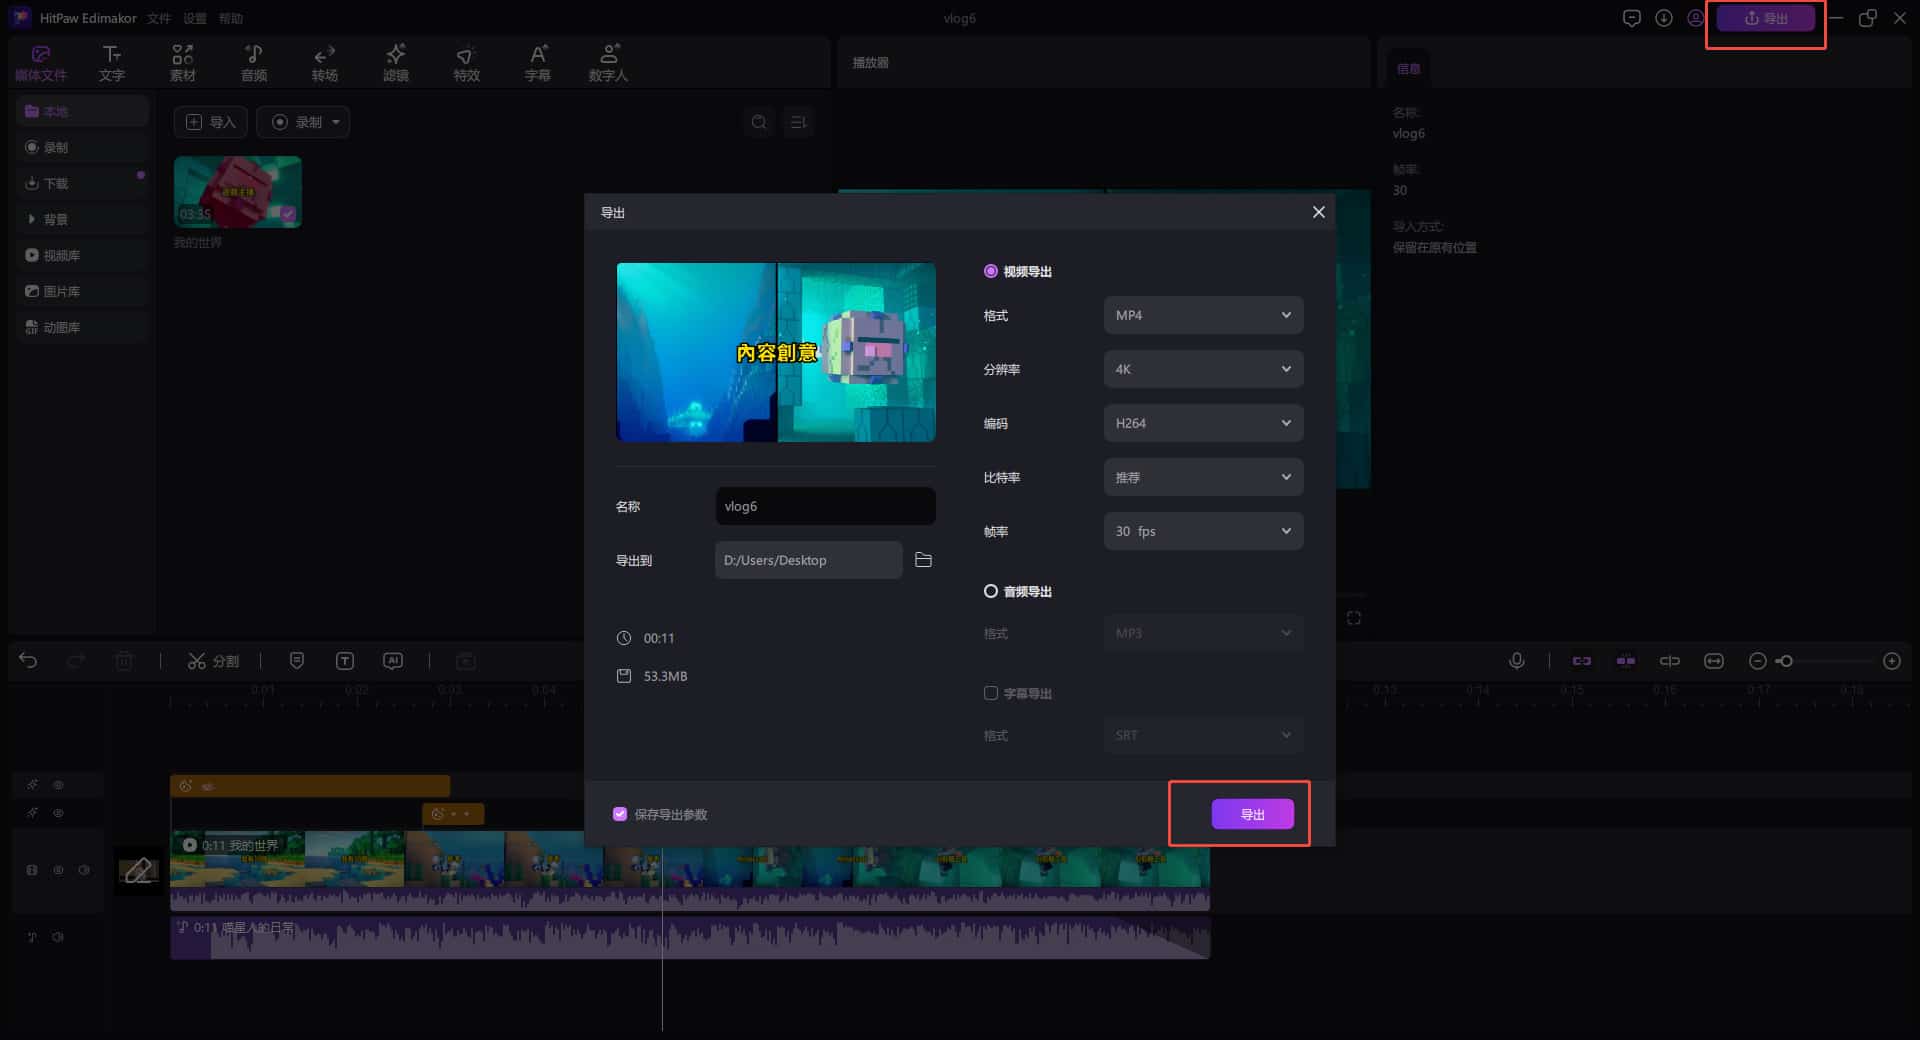Click the 导入 import button
Image resolution: width=1920 pixels, height=1040 pixels.
(x=211, y=122)
